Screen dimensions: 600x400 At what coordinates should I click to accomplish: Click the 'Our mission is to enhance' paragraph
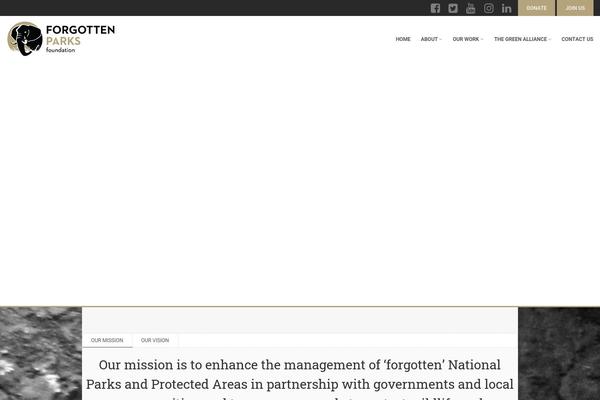click(x=300, y=379)
